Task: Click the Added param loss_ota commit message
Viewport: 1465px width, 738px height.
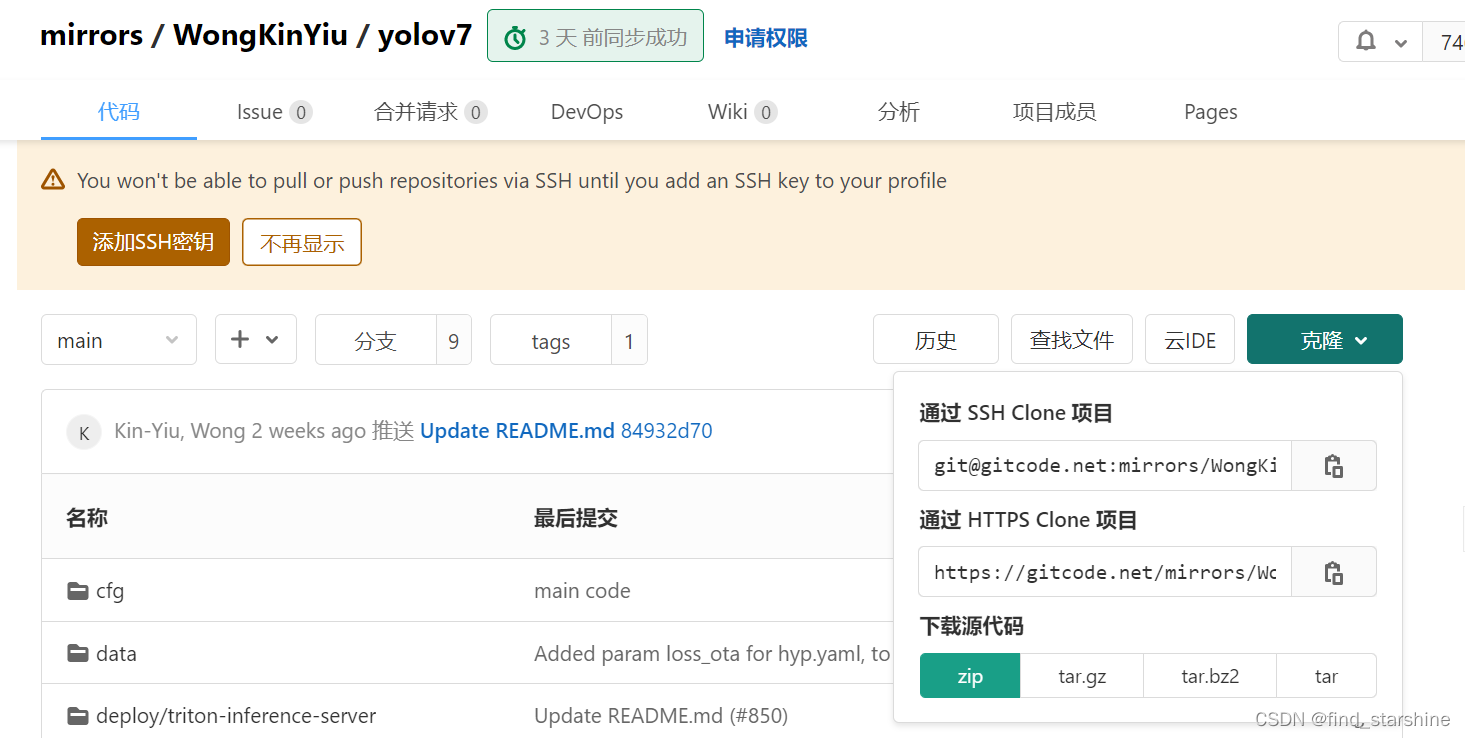Action: [712, 654]
